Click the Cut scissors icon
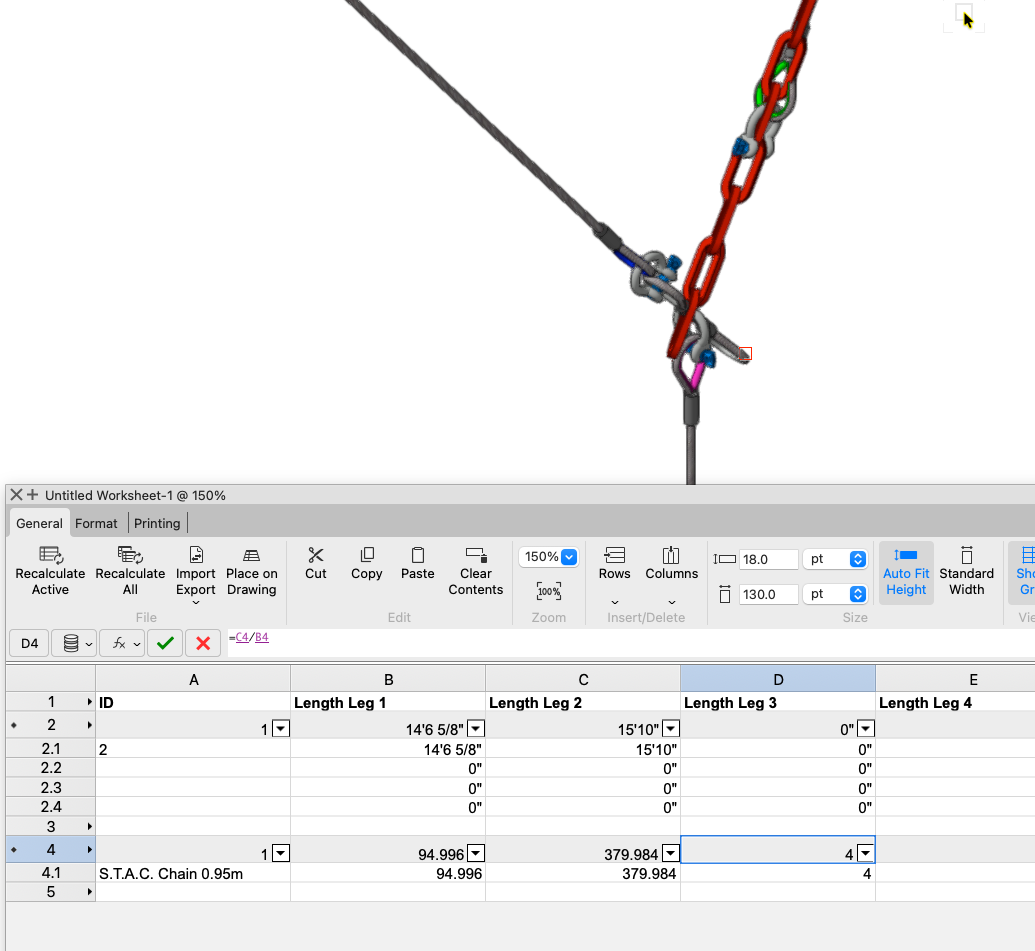 point(316,555)
